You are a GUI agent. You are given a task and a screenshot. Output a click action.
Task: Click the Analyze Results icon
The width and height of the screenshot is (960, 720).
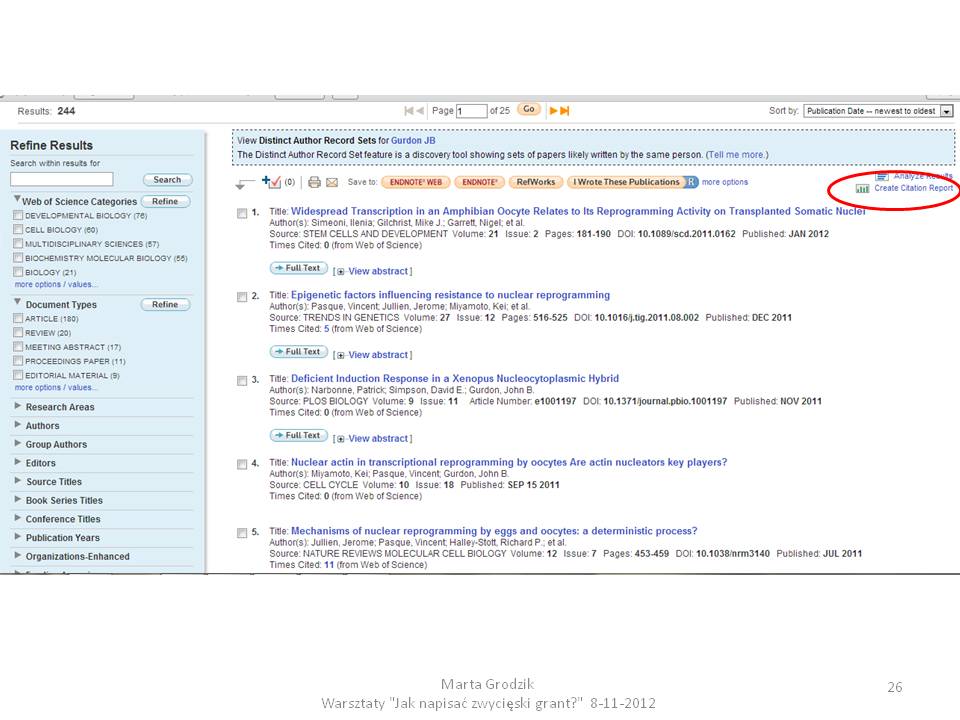tap(882, 176)
